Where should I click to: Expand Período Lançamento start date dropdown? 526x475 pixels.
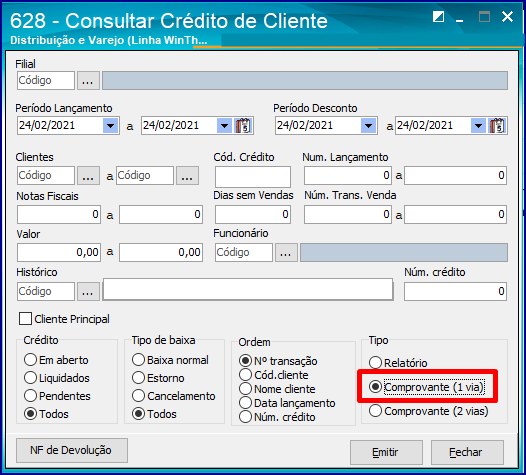(x=110, y=126)
